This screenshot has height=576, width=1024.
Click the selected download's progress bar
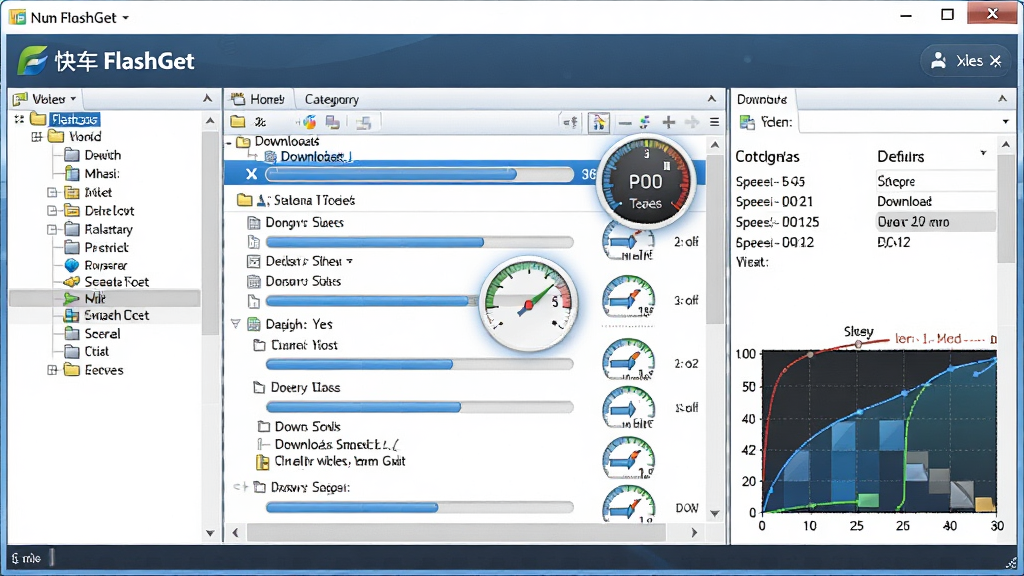420,174
